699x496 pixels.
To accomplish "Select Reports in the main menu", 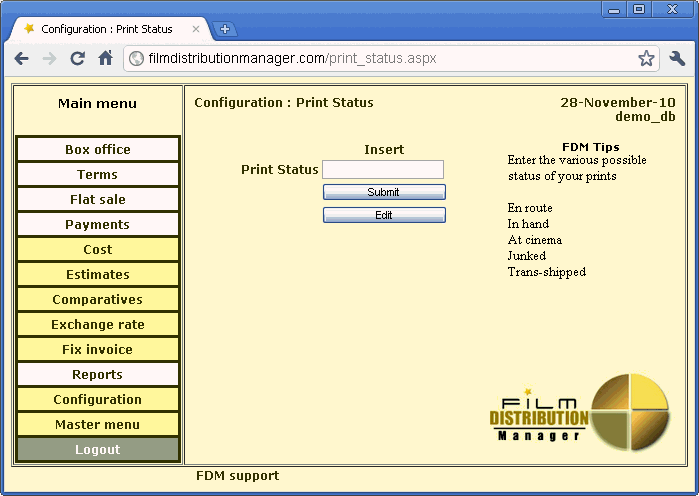I will 98,375.
